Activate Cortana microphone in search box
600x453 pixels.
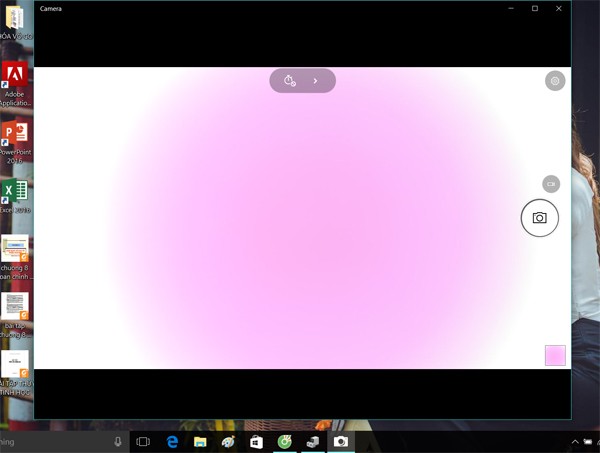pos(118,442)
